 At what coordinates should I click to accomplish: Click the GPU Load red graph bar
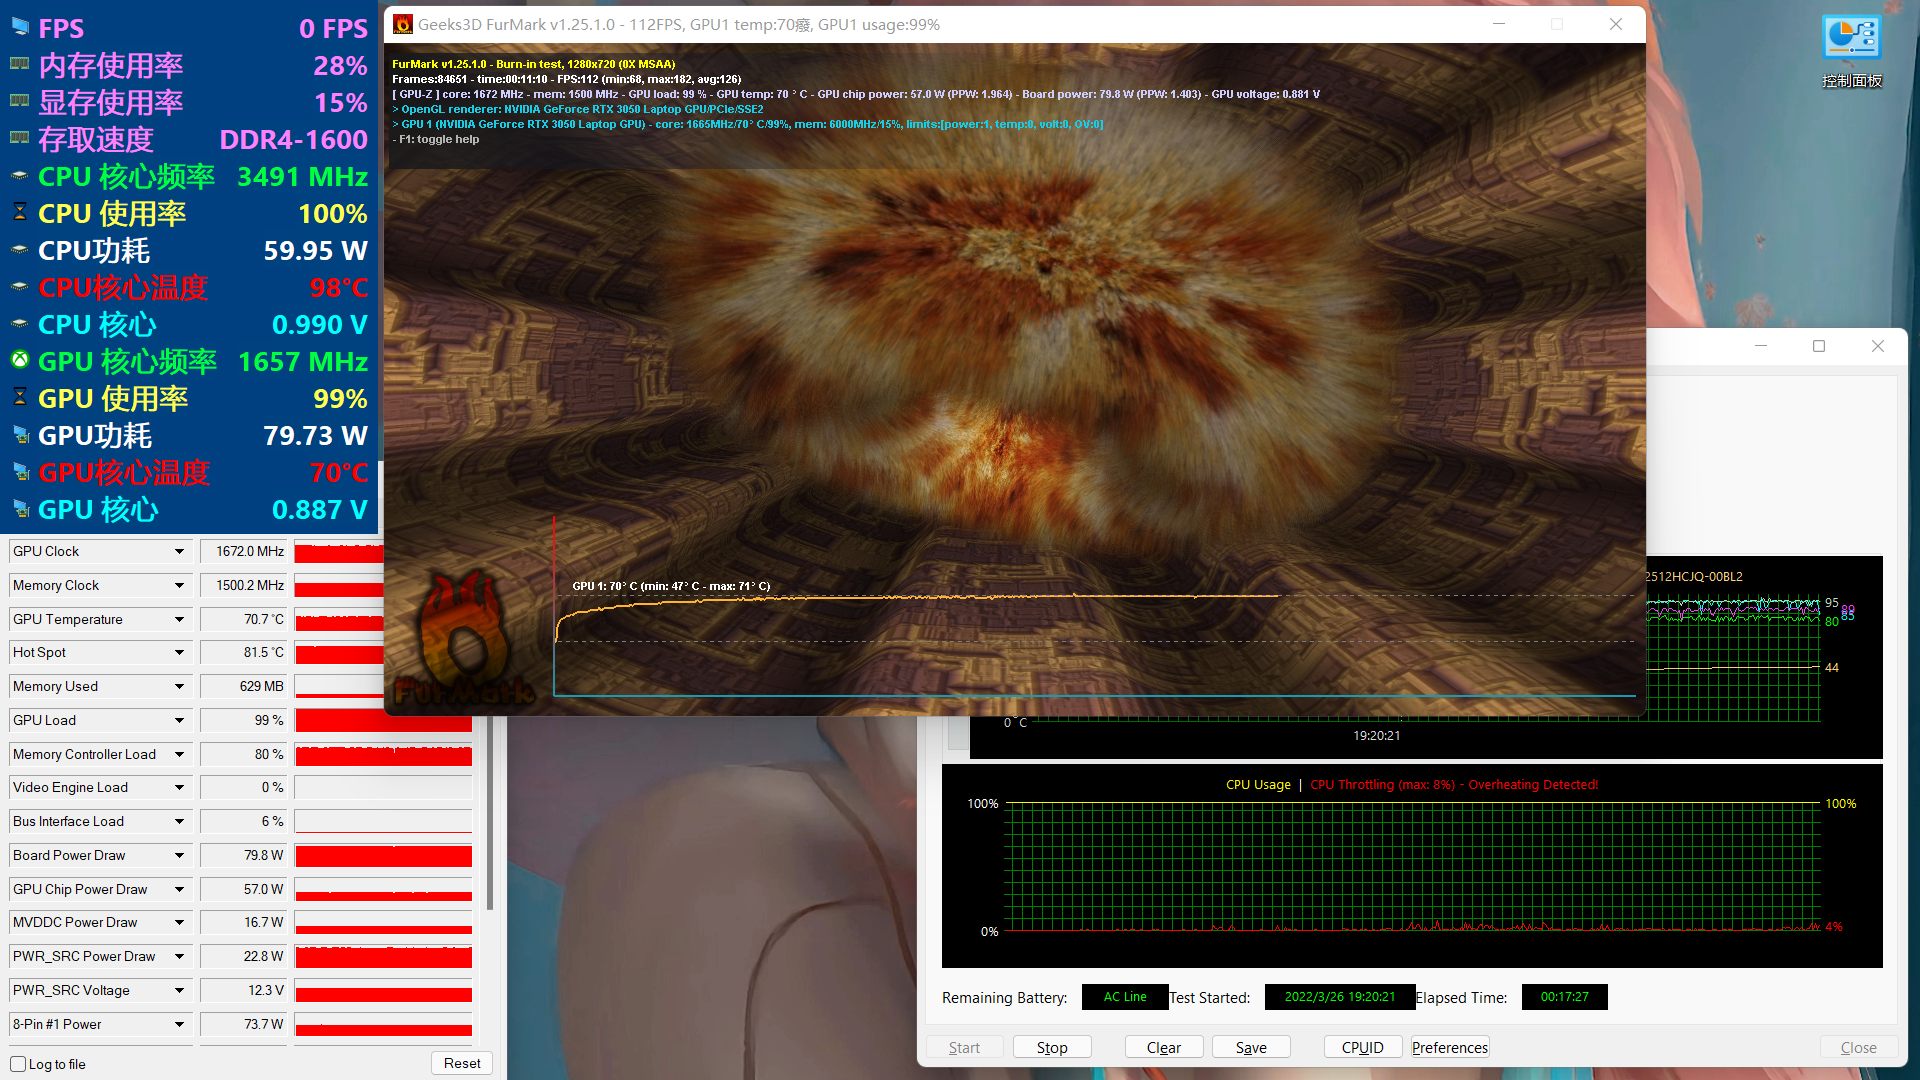383,721
